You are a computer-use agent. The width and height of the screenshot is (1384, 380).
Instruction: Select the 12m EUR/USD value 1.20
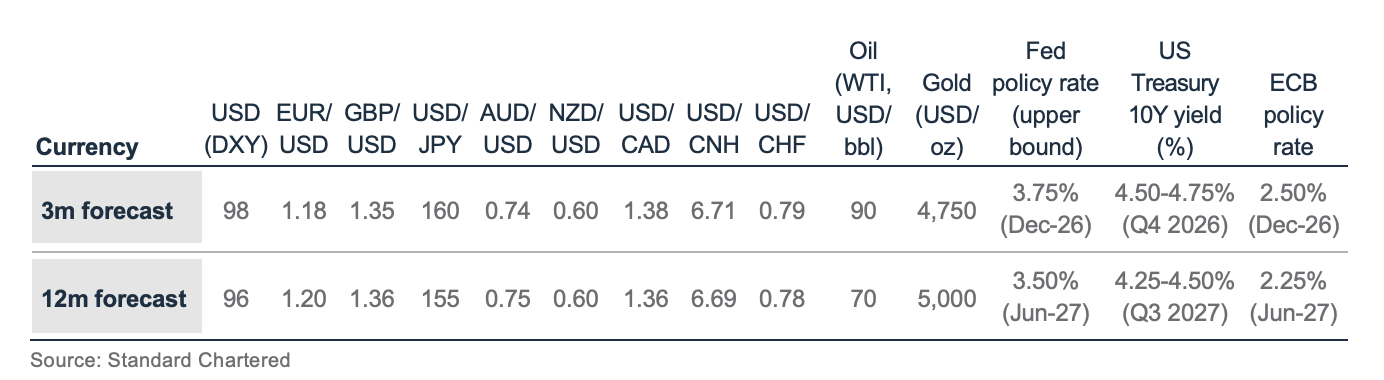pos(303,298)
